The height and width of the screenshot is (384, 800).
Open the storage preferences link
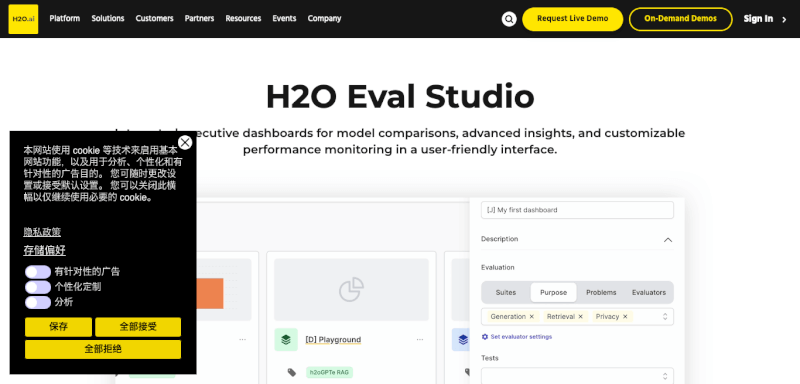point(44,250)
